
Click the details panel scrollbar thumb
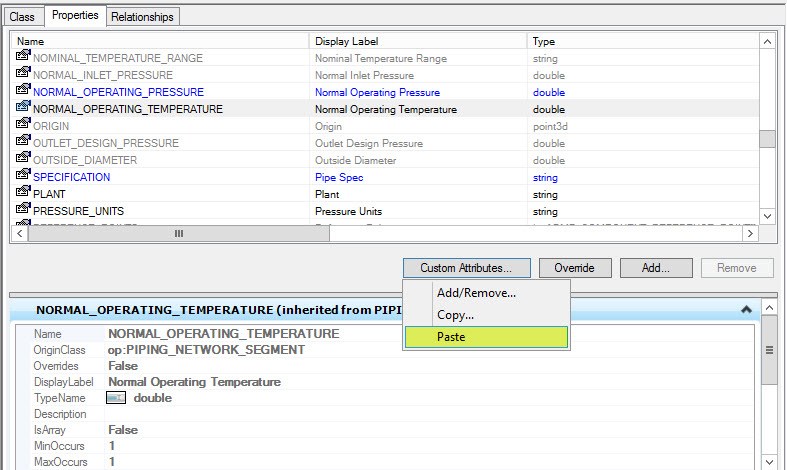coord(769,350)
